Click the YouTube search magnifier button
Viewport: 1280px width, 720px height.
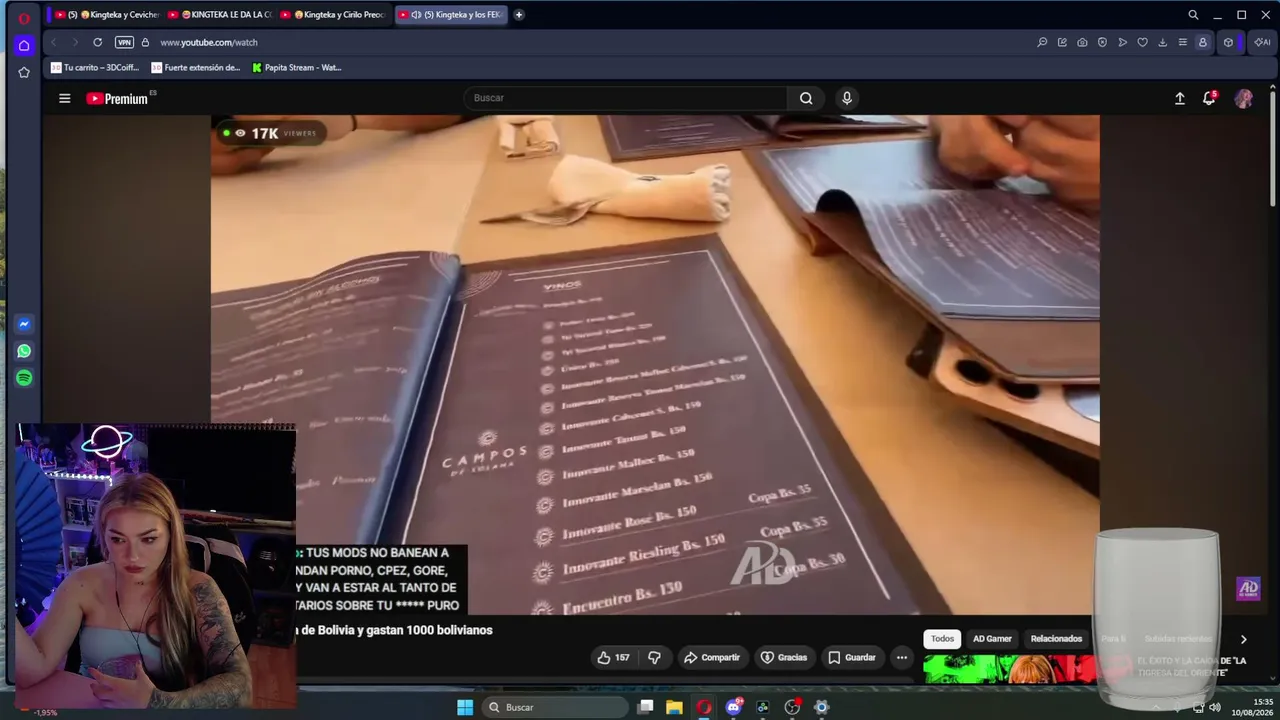coord(806,98)
